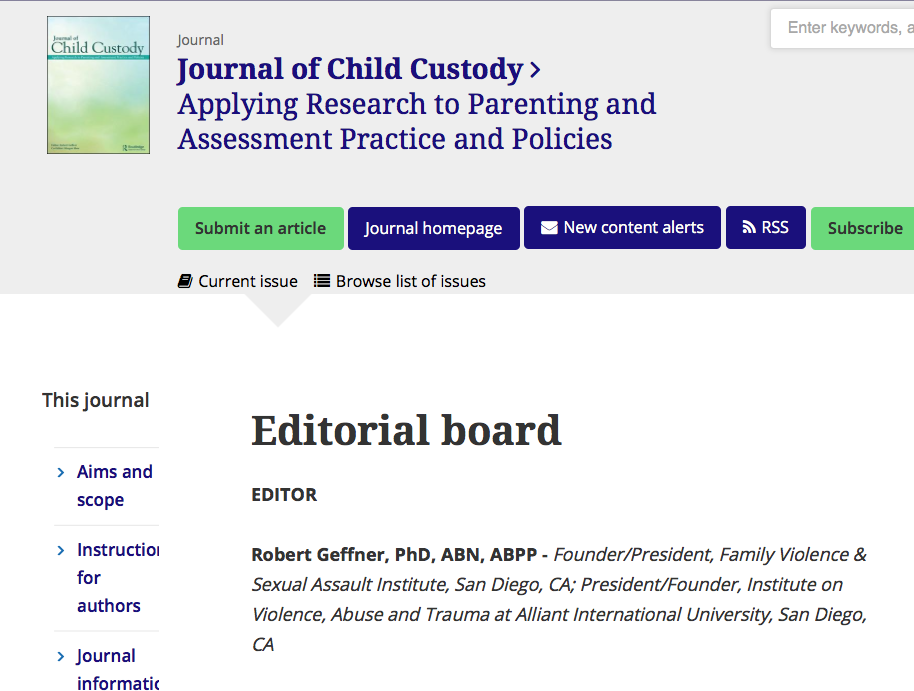Expand the Journal information chevron
914x691 pixels.
pos(62,656)
